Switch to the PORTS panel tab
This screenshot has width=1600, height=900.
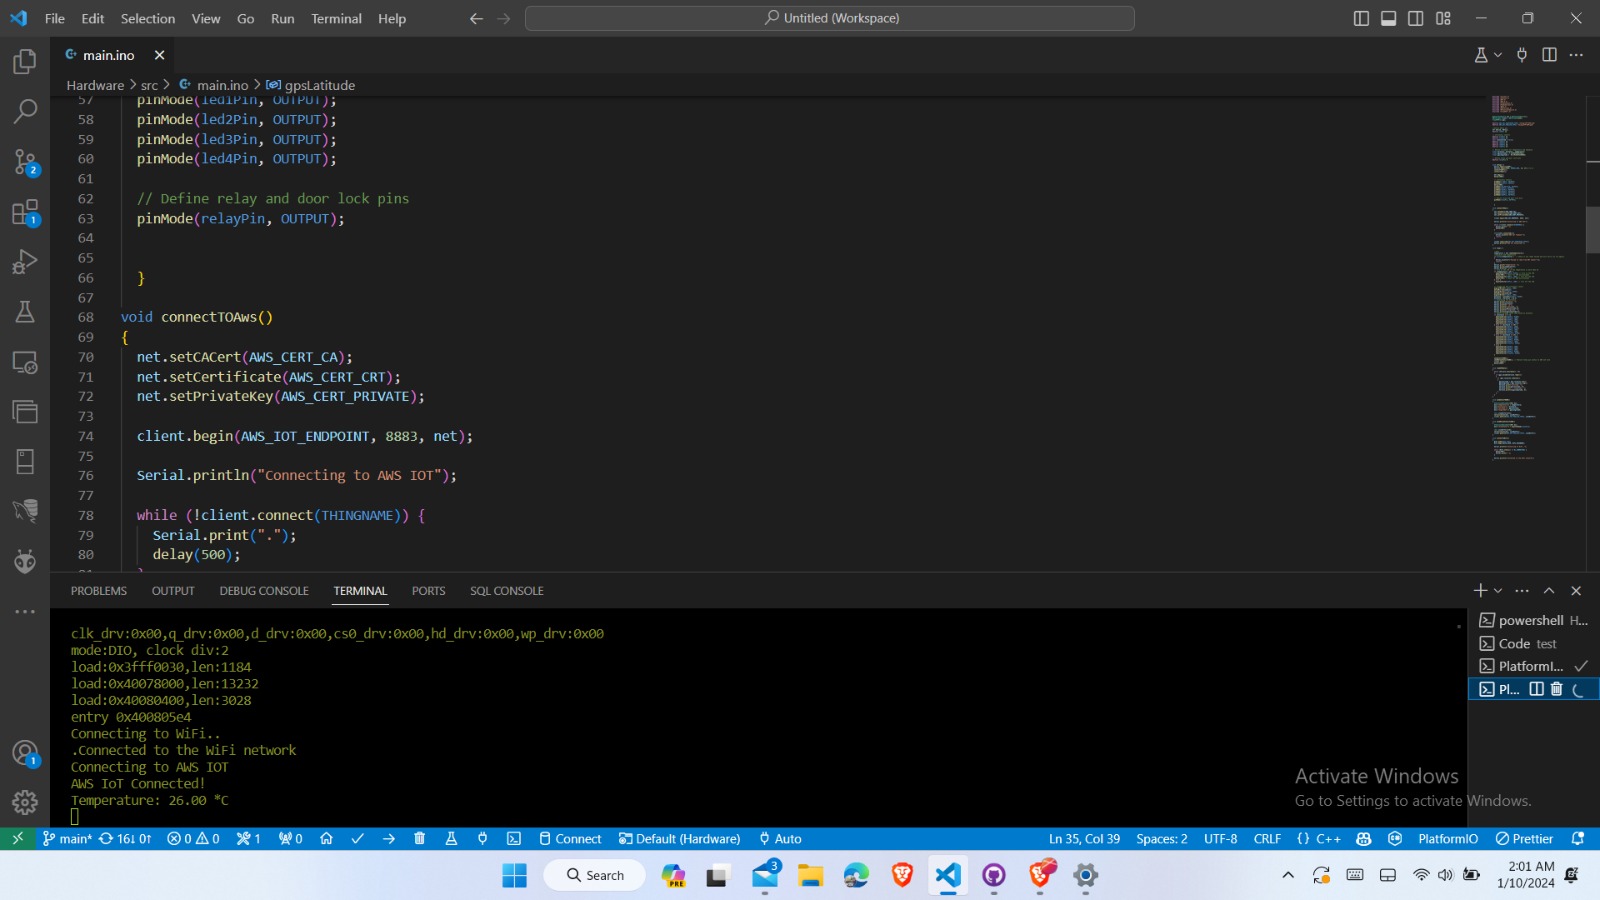click(429, 591)
